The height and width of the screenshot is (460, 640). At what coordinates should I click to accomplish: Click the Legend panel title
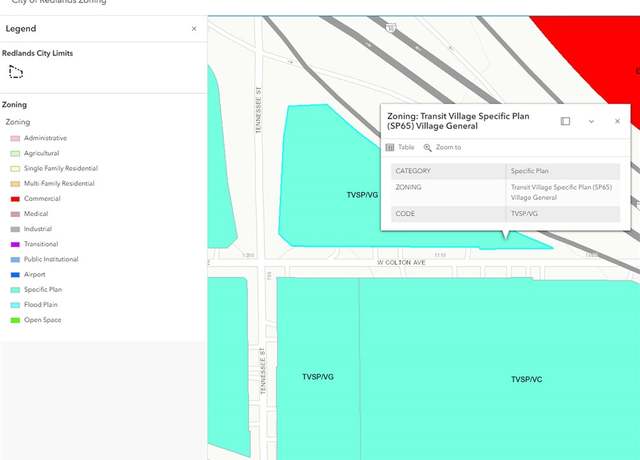[x=21, y=29]
